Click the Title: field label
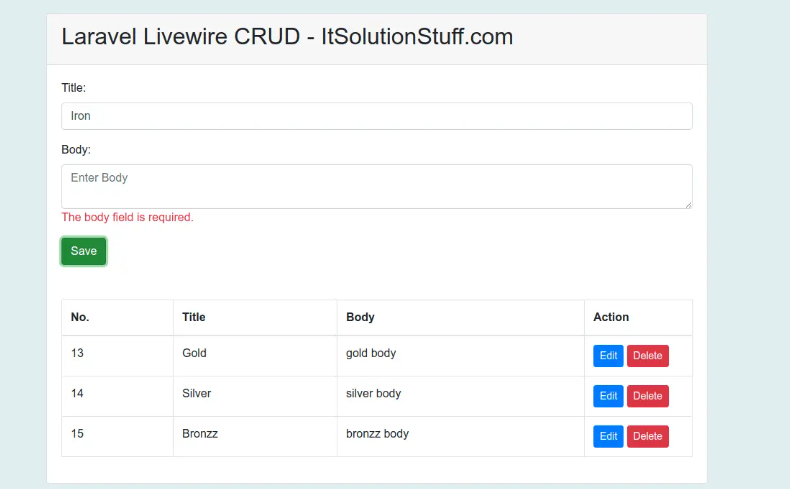 (74, 88)
